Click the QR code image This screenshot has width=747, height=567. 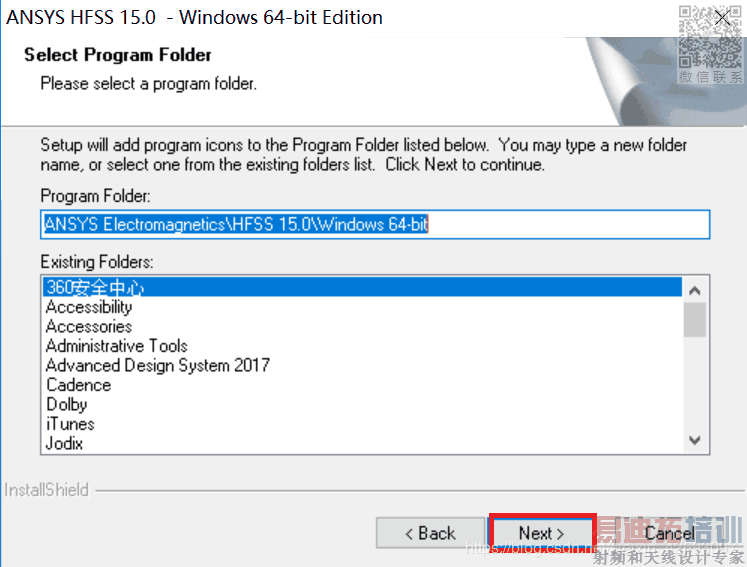[x=711, y=36]
